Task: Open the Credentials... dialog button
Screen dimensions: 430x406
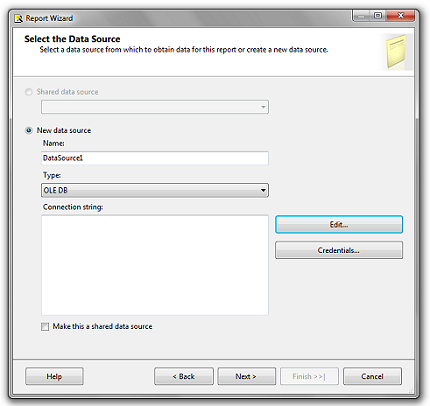Action: (339, 250)
